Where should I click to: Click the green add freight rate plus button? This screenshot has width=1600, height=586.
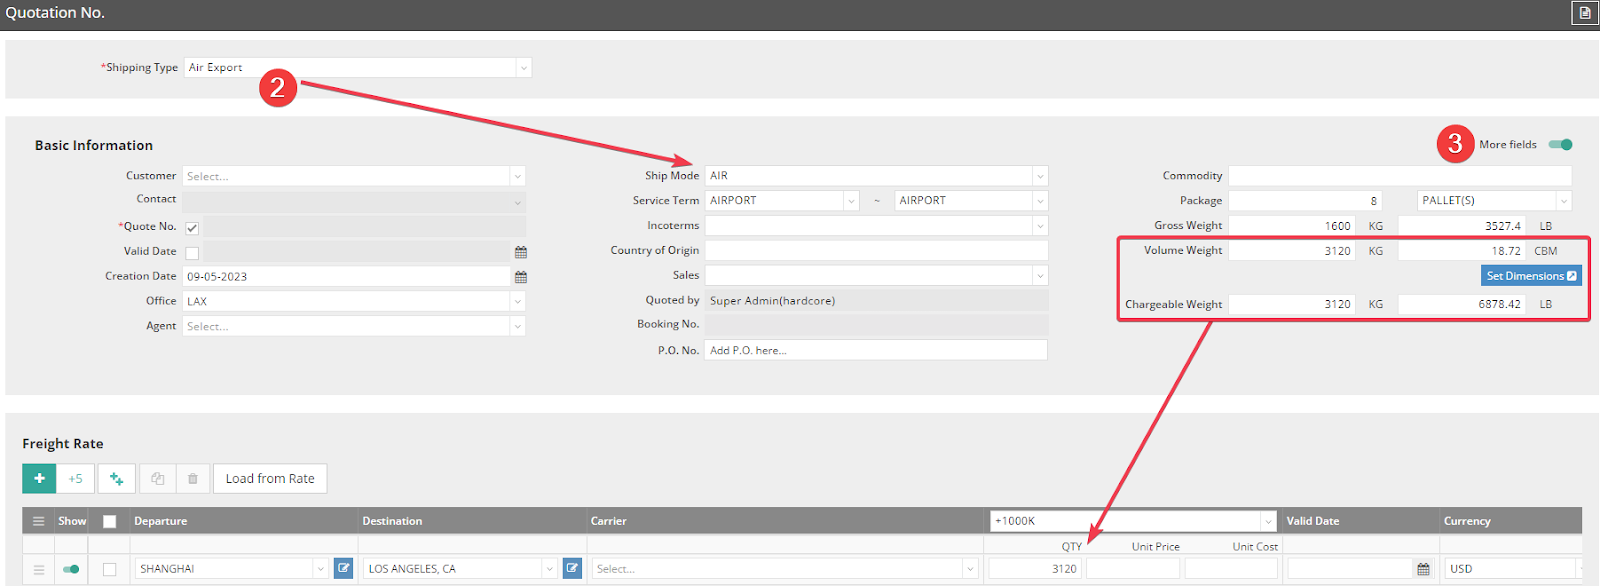coord(39,479)
